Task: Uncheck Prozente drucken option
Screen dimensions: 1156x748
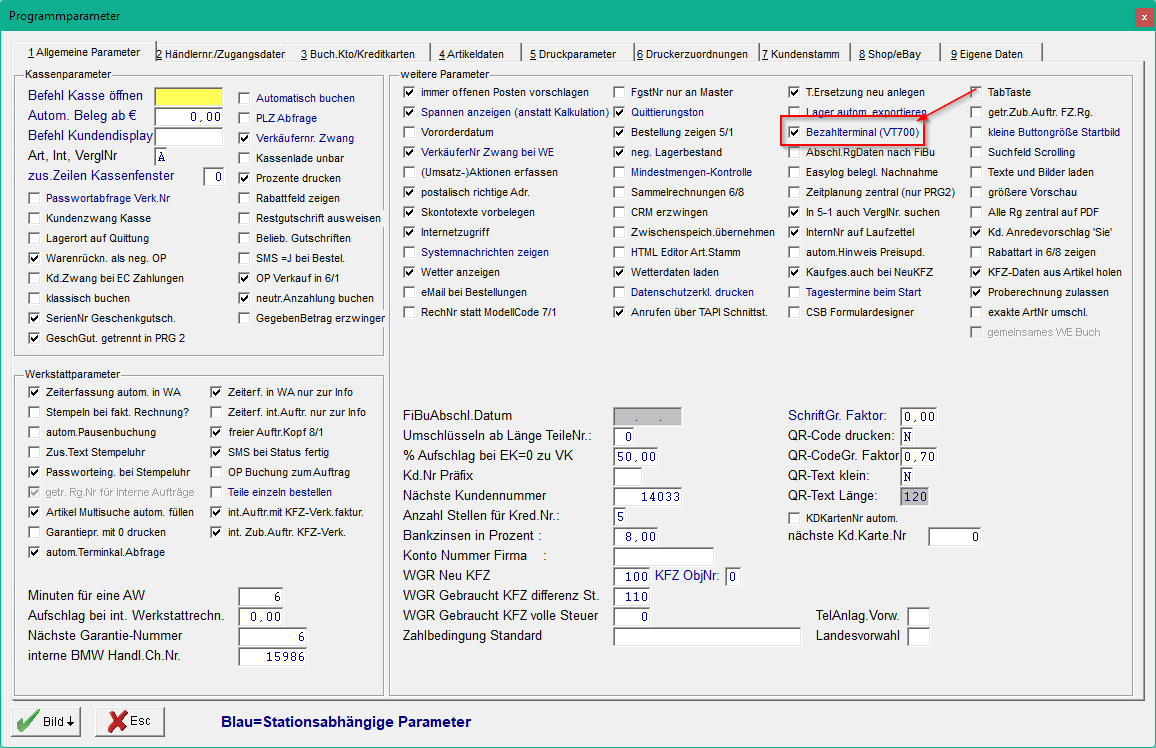Action: [244, 178]
